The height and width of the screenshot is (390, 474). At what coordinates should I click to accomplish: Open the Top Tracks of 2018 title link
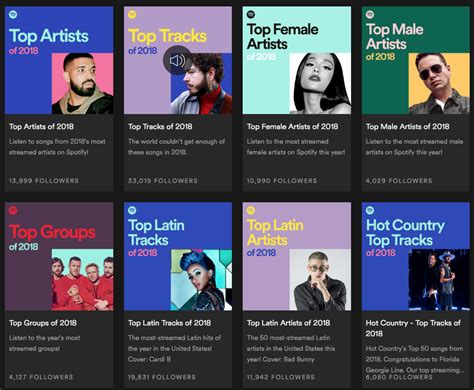[x=160, y=126]
